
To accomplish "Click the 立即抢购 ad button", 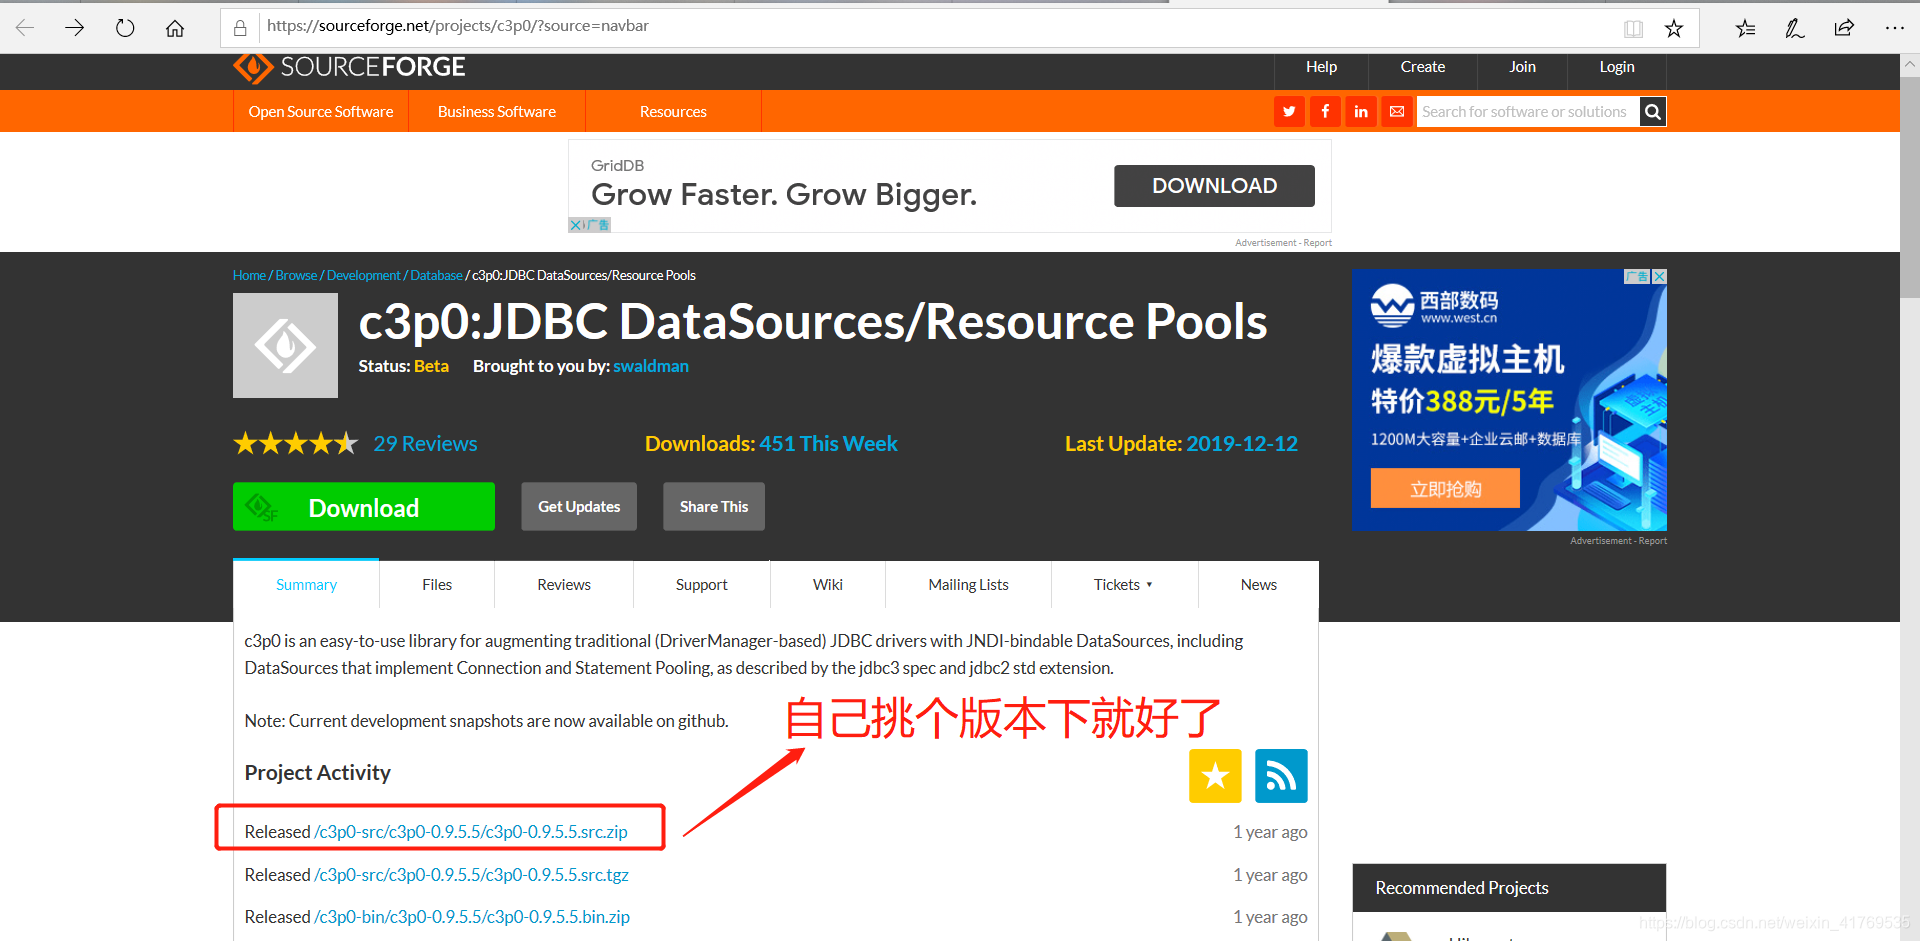I will (x=1445, y=489).
